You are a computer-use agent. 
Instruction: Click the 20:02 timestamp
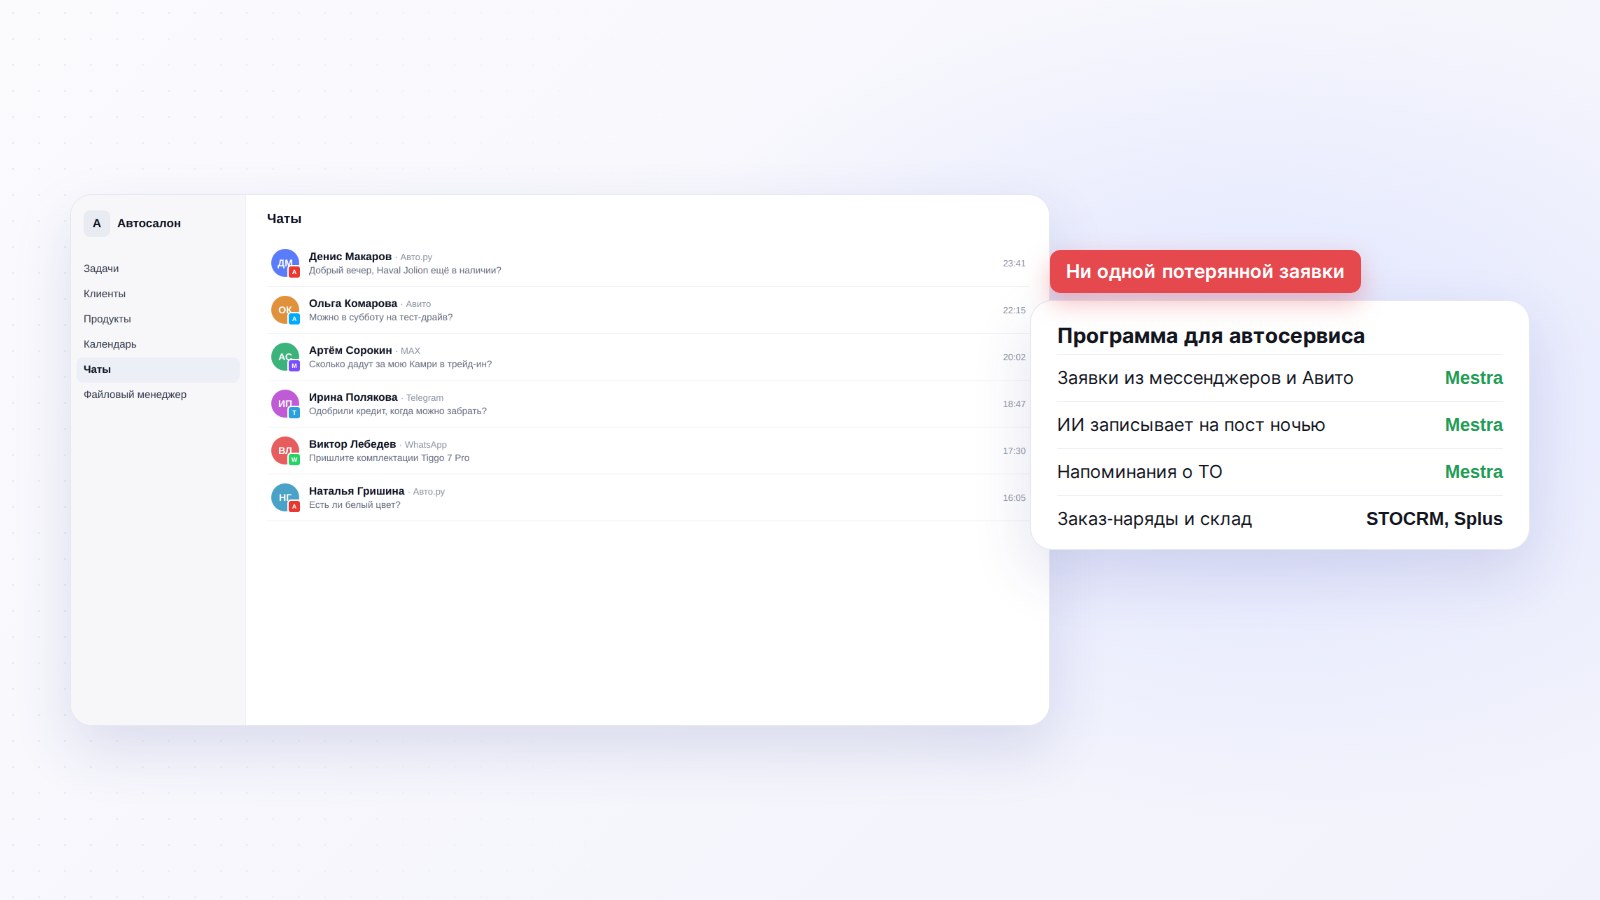pyautogui.click(x=1014, y=357)
